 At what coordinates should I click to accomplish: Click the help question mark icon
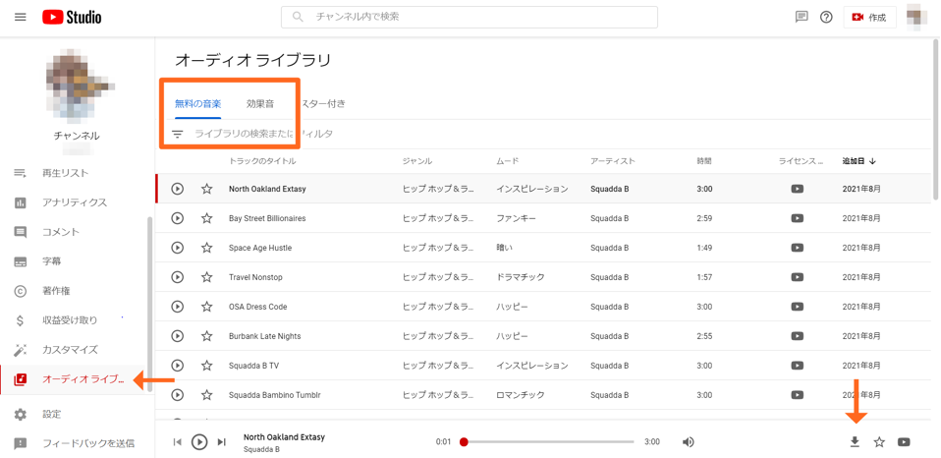[826, 17]
